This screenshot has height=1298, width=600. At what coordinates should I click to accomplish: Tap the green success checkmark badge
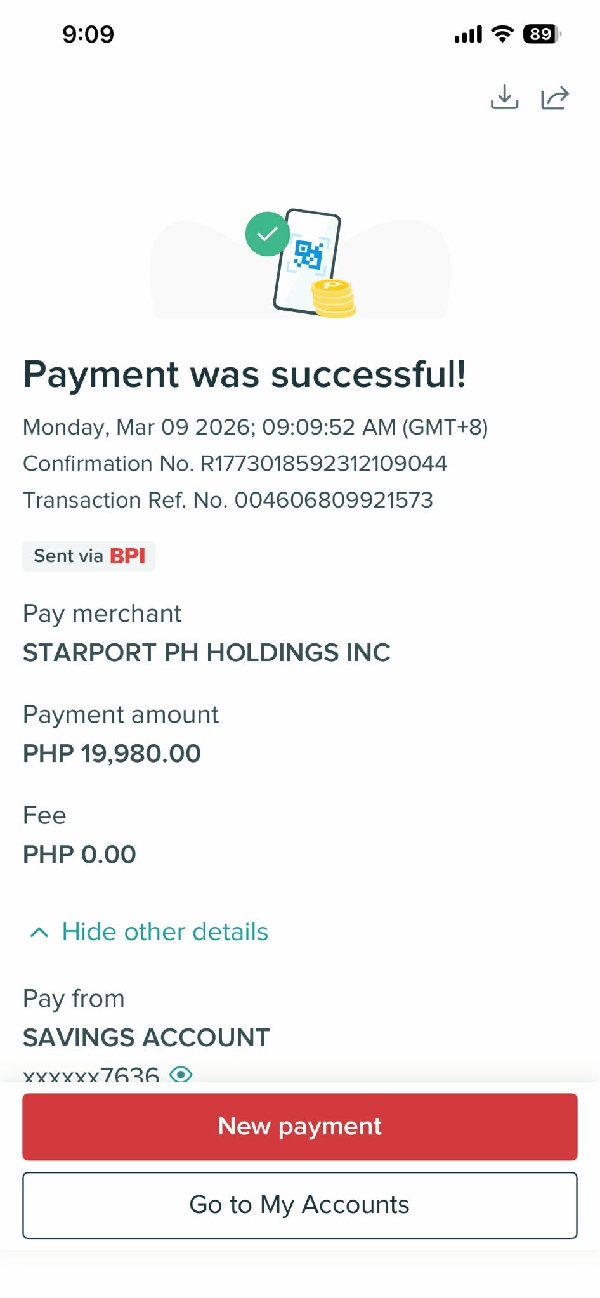(267, 234)
